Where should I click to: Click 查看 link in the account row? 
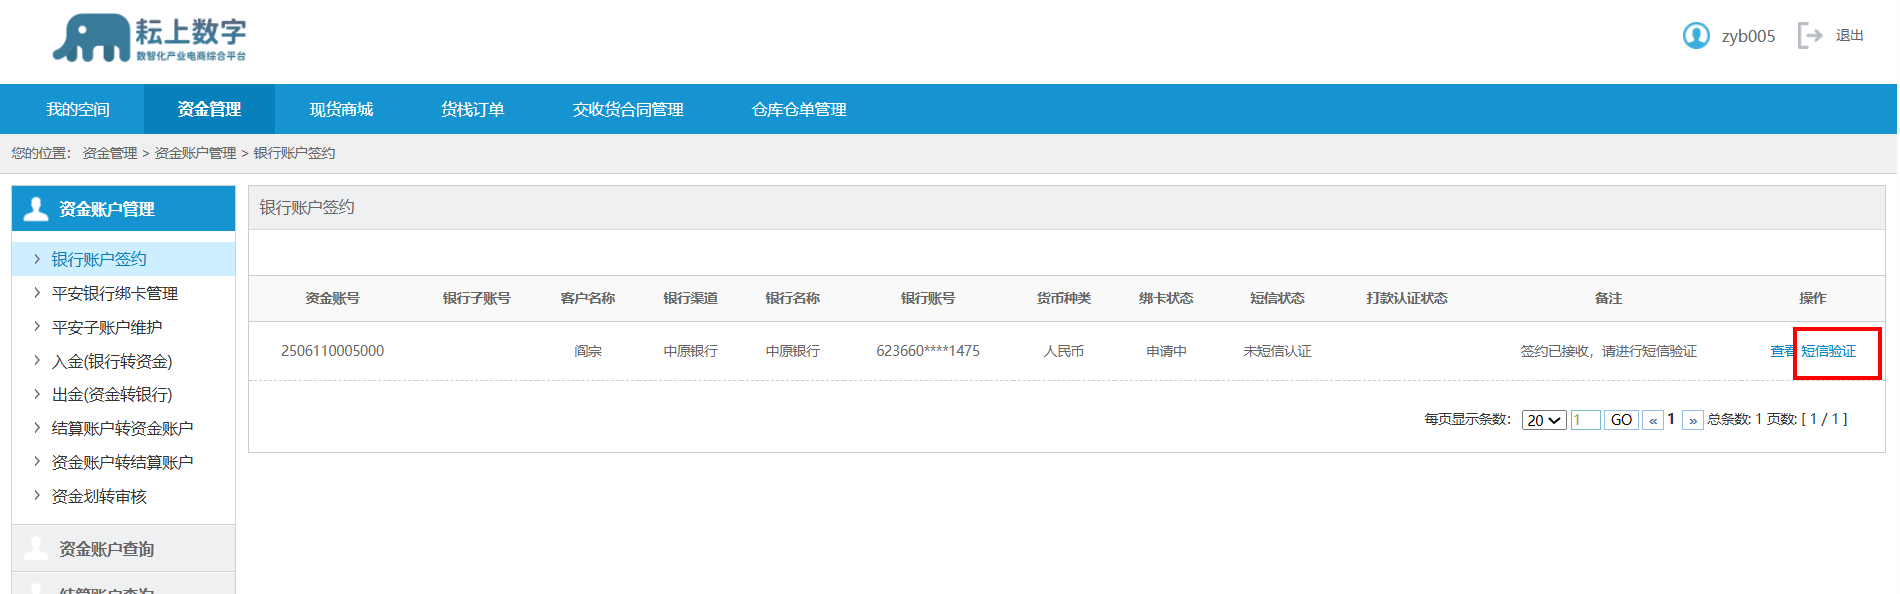(1782, 351)
